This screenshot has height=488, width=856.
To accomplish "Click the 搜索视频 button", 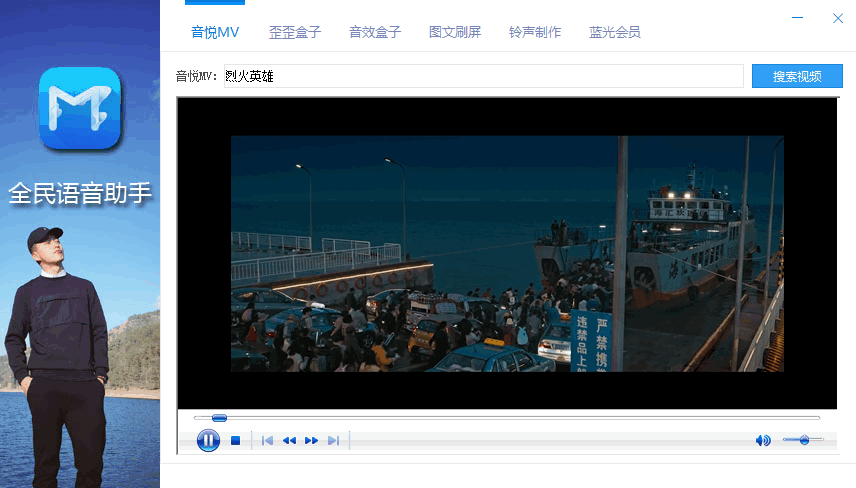I will click(x=797, y=76).
